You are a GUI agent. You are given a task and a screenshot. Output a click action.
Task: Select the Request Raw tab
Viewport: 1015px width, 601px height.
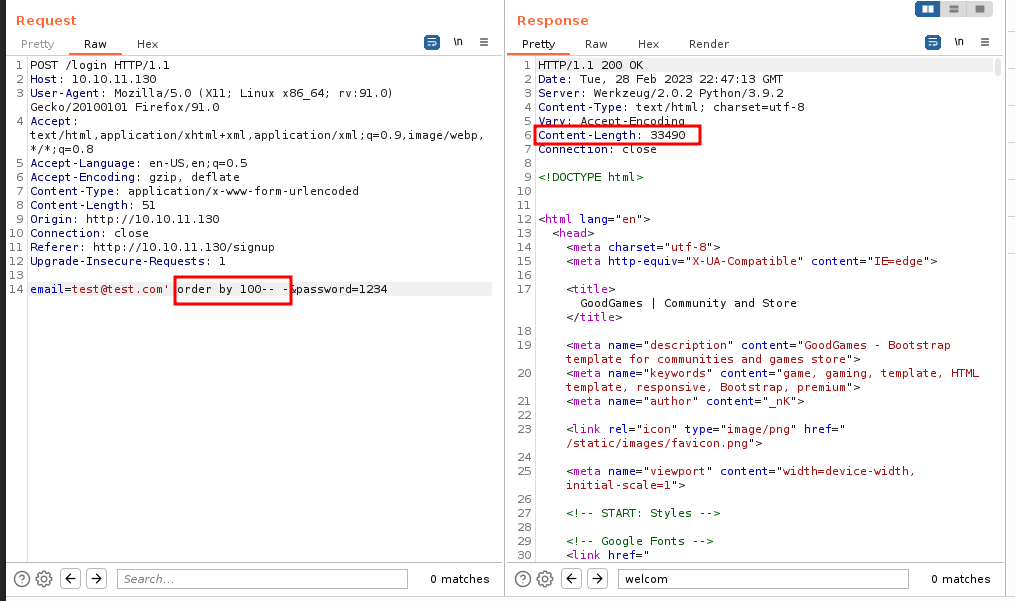(x=95, y=44)
